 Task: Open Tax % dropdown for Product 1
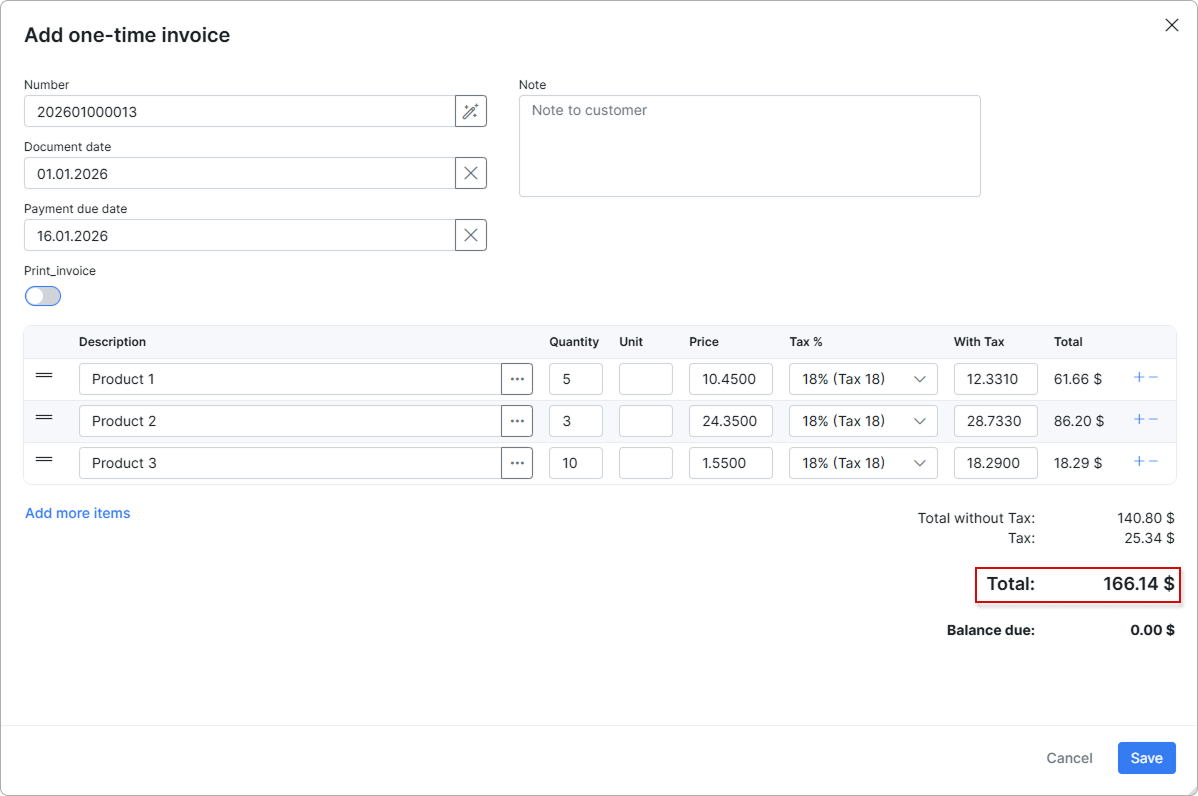[863, 379]
